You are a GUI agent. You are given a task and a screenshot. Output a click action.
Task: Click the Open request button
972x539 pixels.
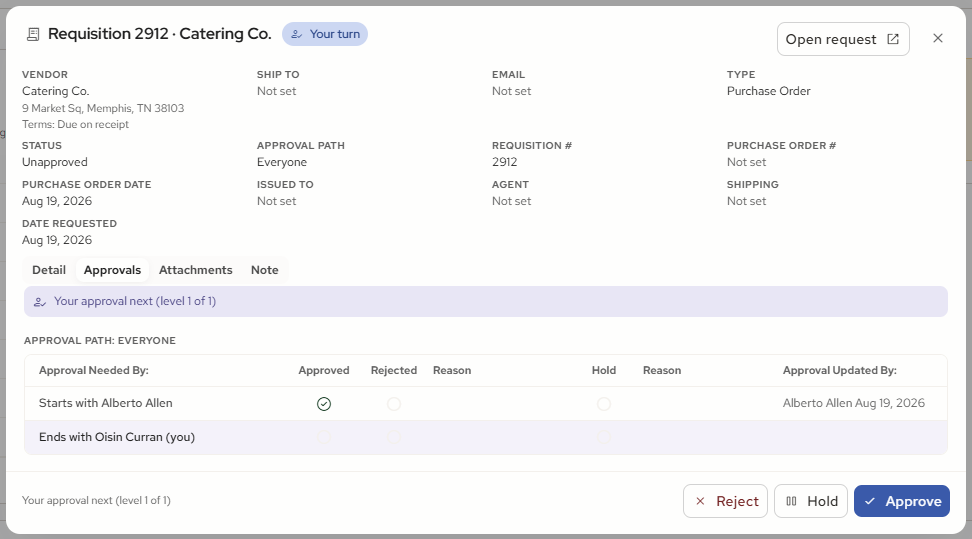[x=843, y=39]
